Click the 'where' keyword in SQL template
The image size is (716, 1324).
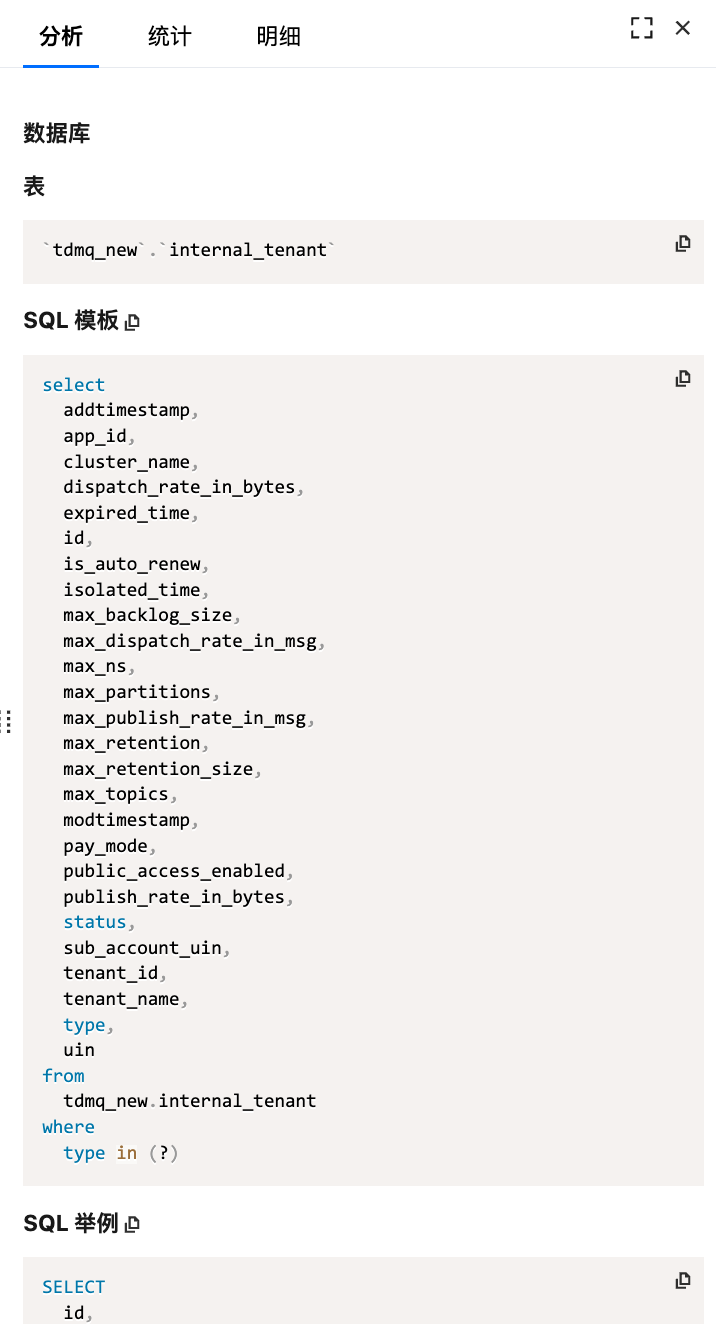[68, 1127]
